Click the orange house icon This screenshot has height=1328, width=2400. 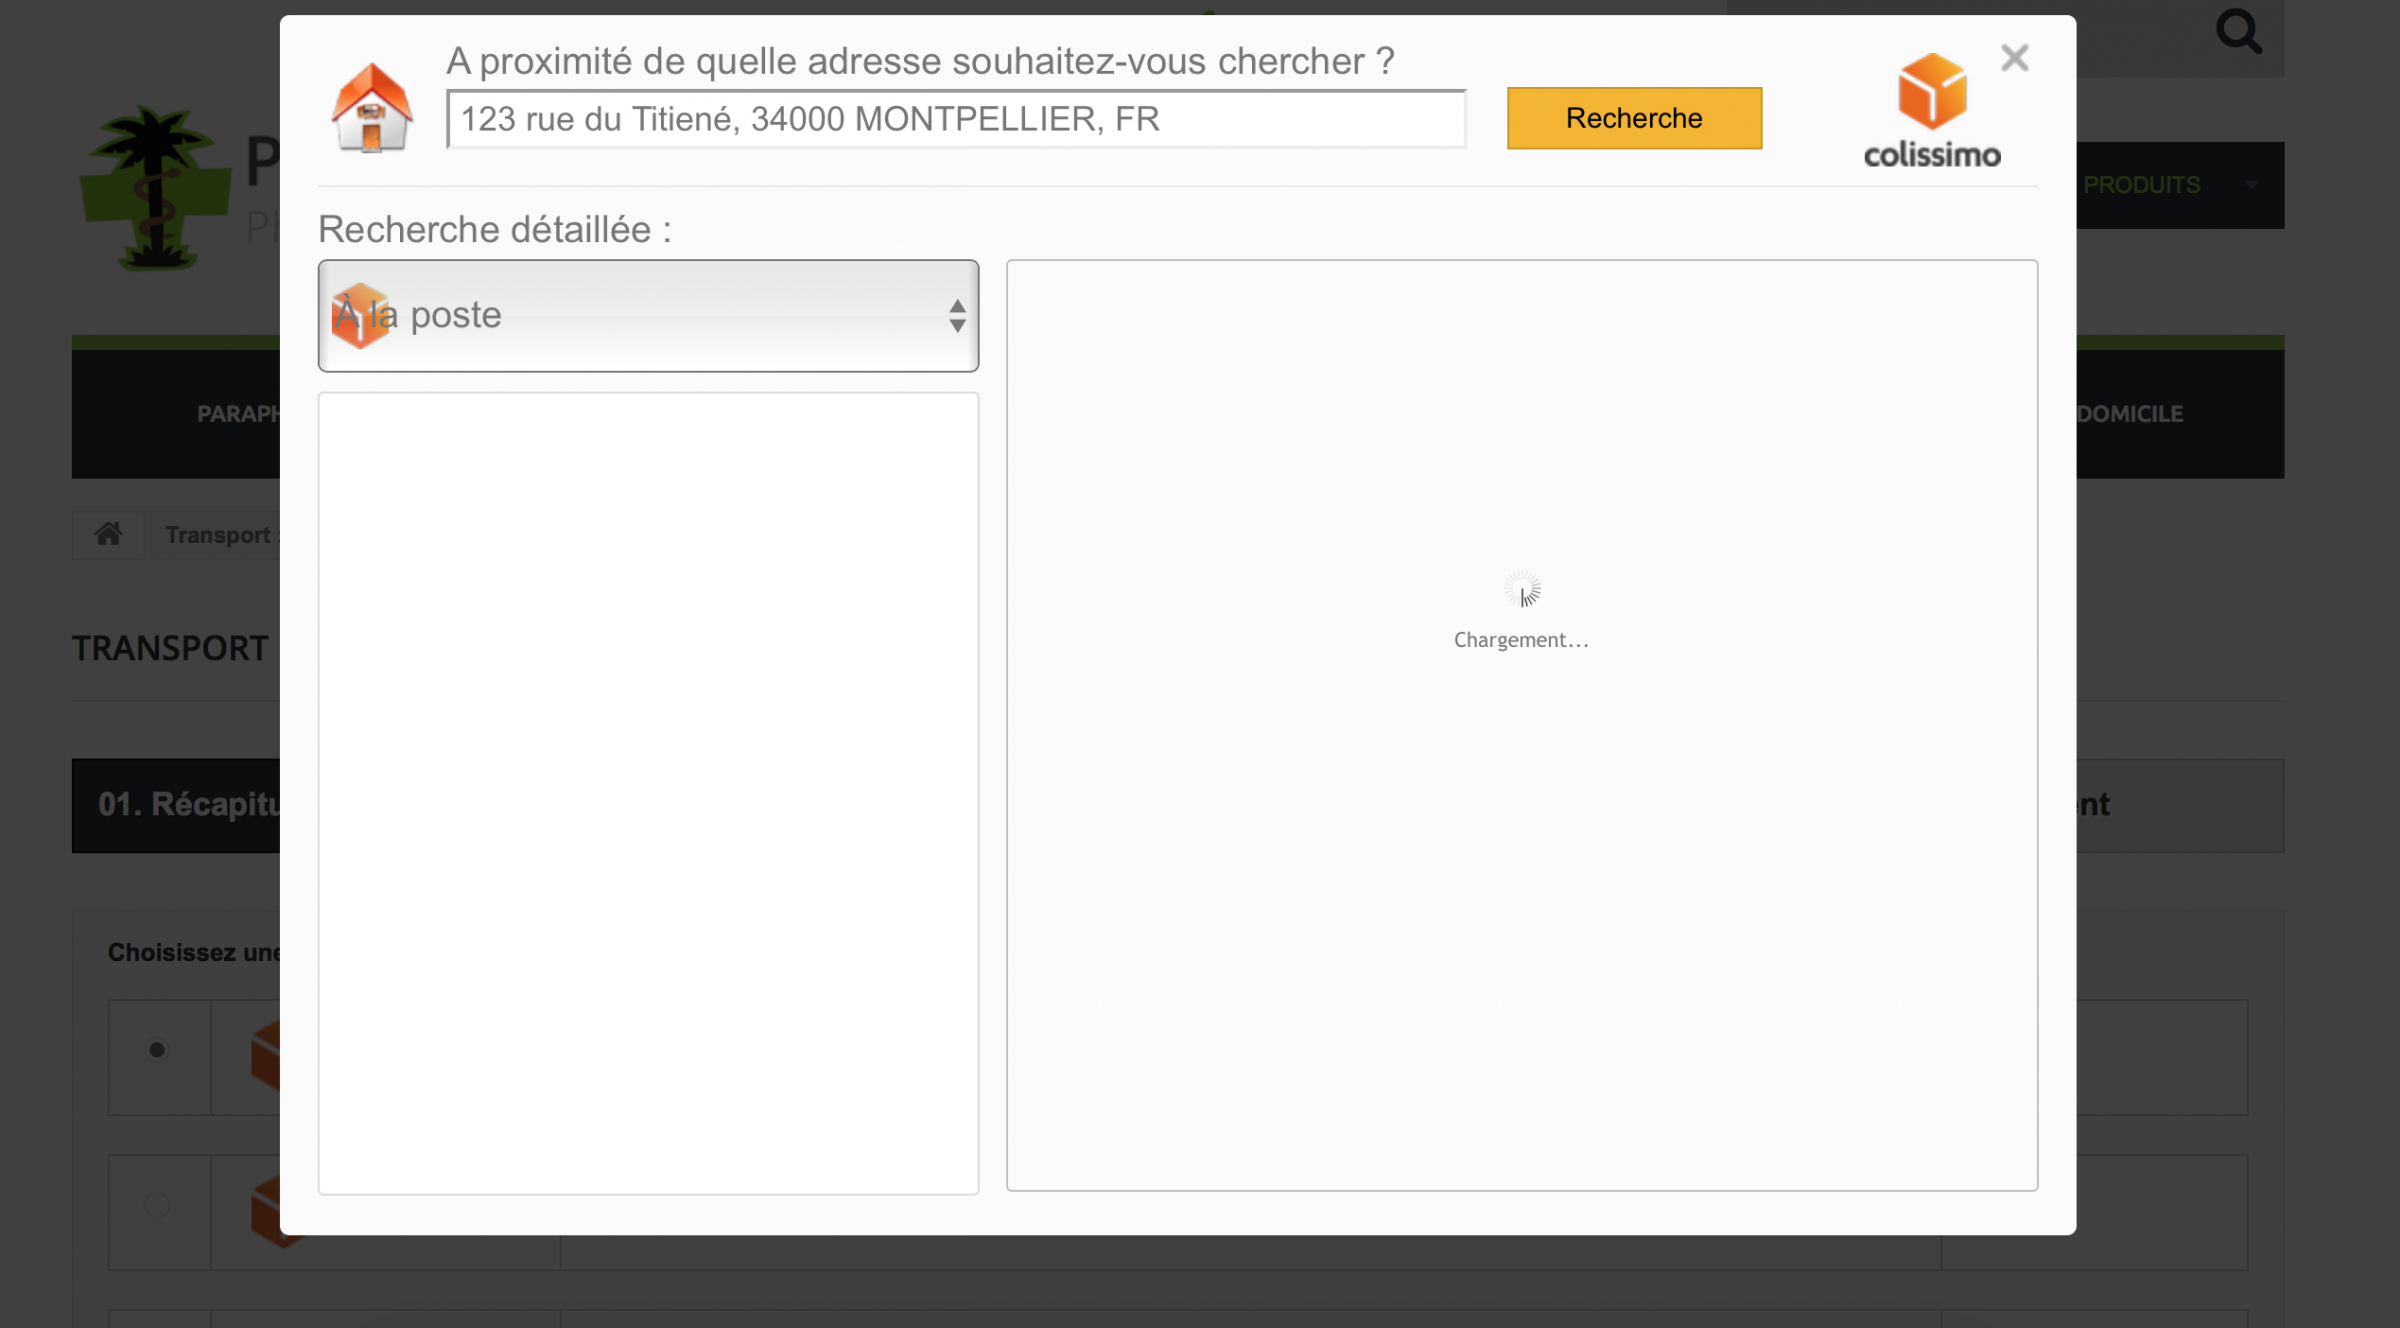[x=372, y=108]
